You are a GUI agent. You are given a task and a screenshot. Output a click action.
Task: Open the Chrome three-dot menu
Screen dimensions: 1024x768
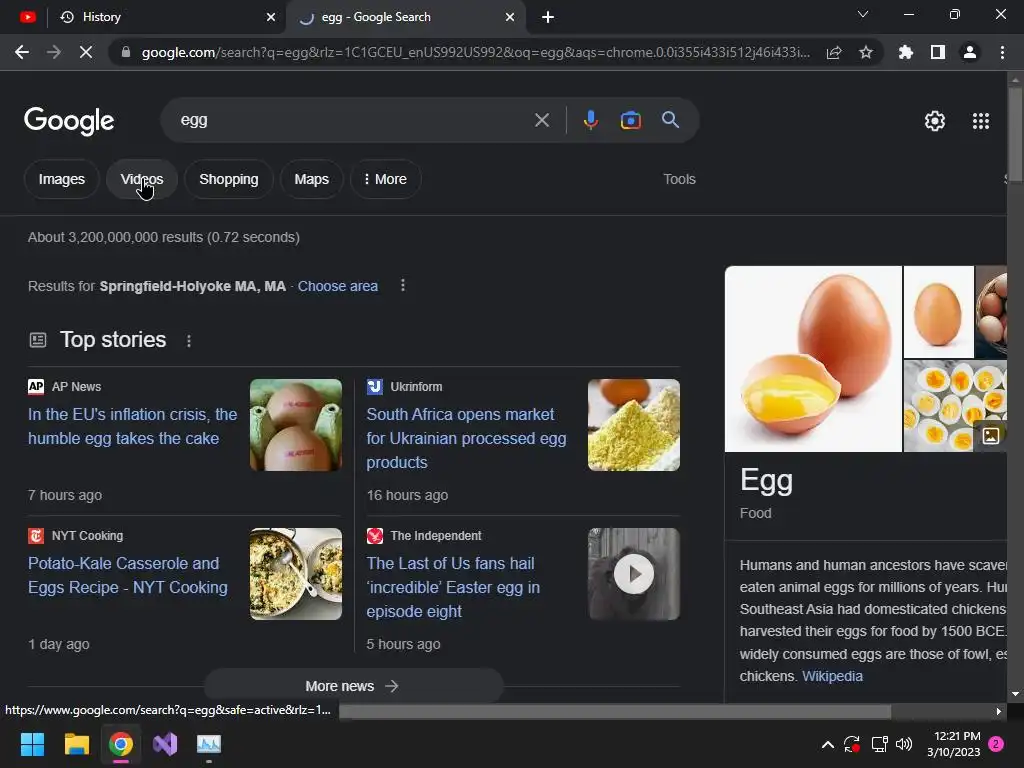tap(1002, 52)
